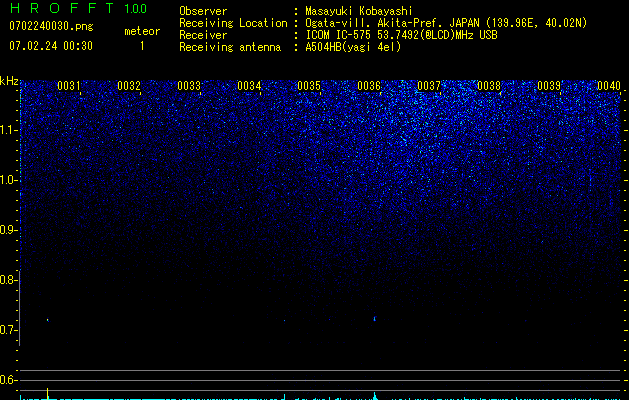Viewport: 629px width, 400px height.
Task: Click the 0031 time marker
Action: 69,86
